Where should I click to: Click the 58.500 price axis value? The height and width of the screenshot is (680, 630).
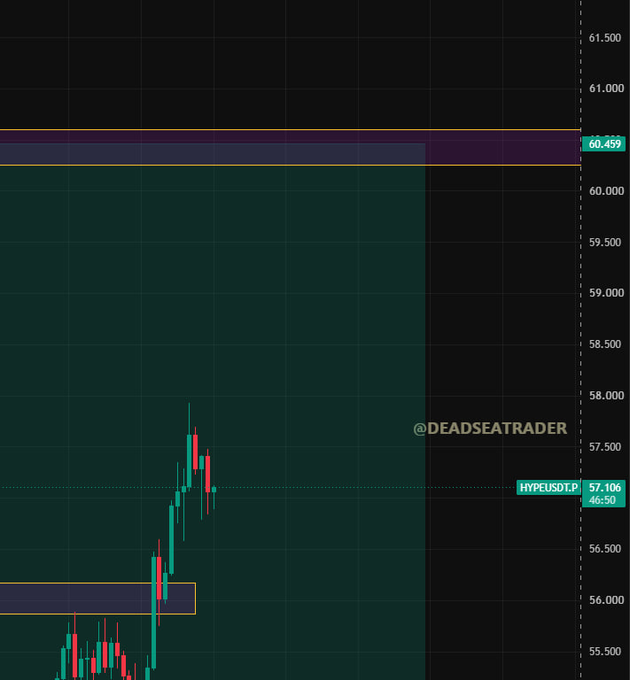(605, 344)
